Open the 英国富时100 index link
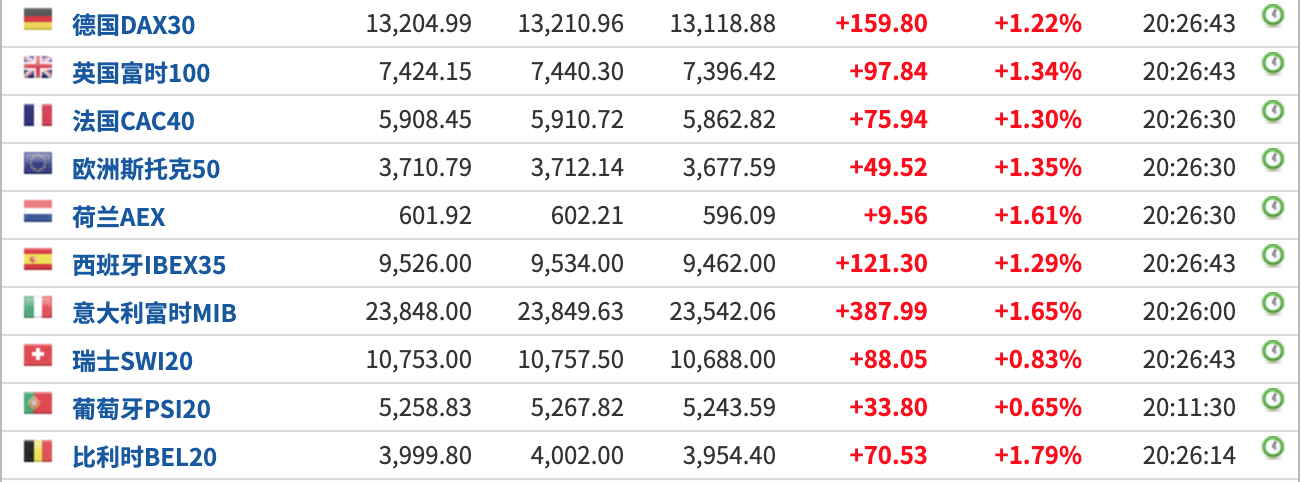The image size is (1302, 482). point(141,72)
